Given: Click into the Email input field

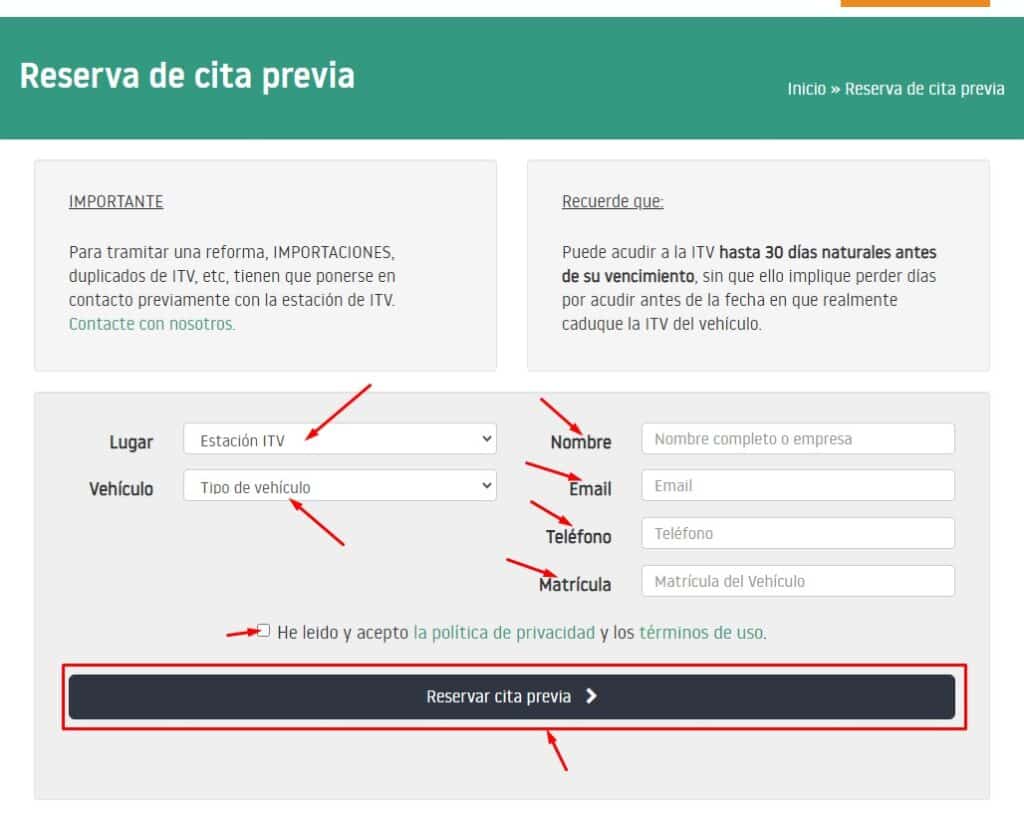Looking at the screenshot, I should coord(798,485).
